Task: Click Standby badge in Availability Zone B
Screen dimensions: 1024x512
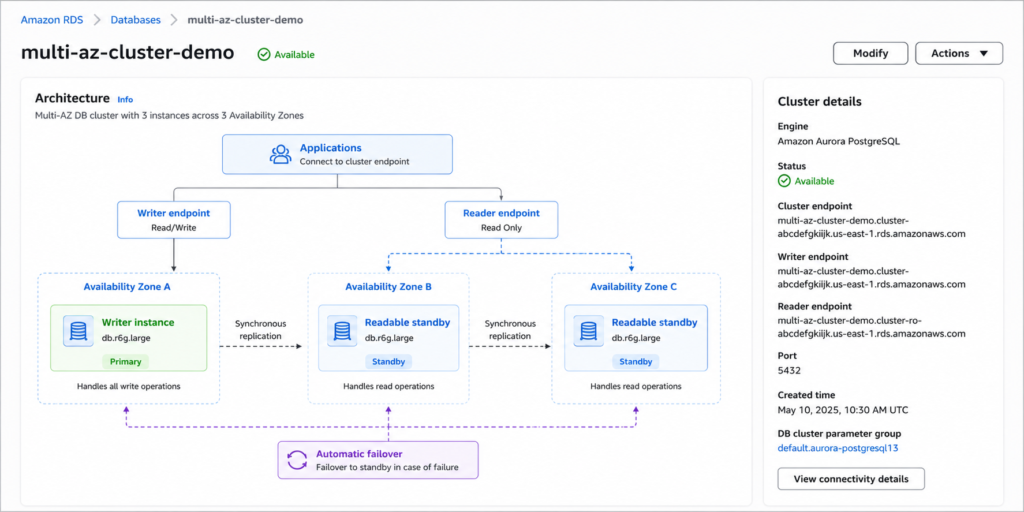Action: 388,361
